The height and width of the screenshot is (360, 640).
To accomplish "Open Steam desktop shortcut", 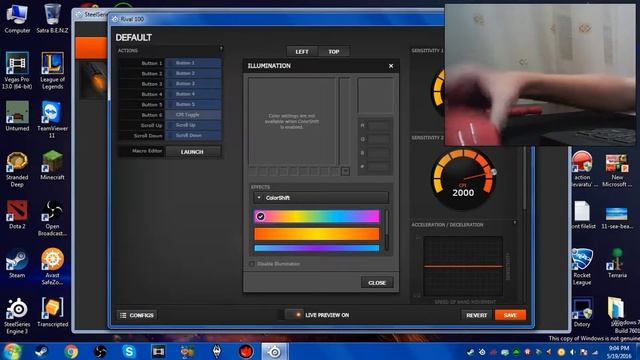I will pos(17,263).
